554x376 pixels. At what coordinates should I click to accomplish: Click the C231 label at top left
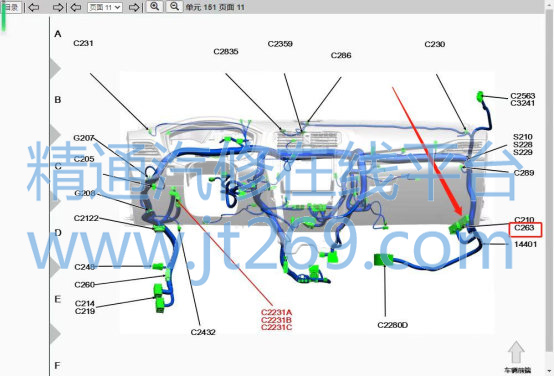coord(83,43)
